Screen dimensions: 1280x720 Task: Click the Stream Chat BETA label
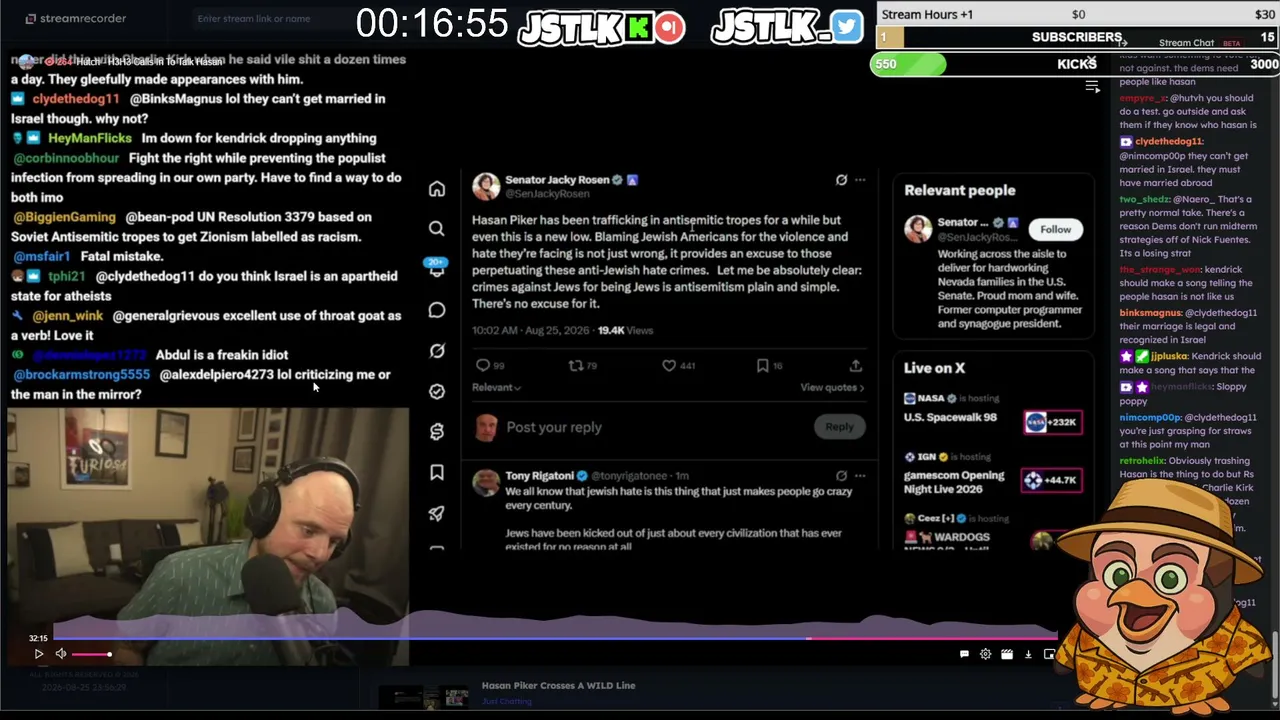[1232, 43]
